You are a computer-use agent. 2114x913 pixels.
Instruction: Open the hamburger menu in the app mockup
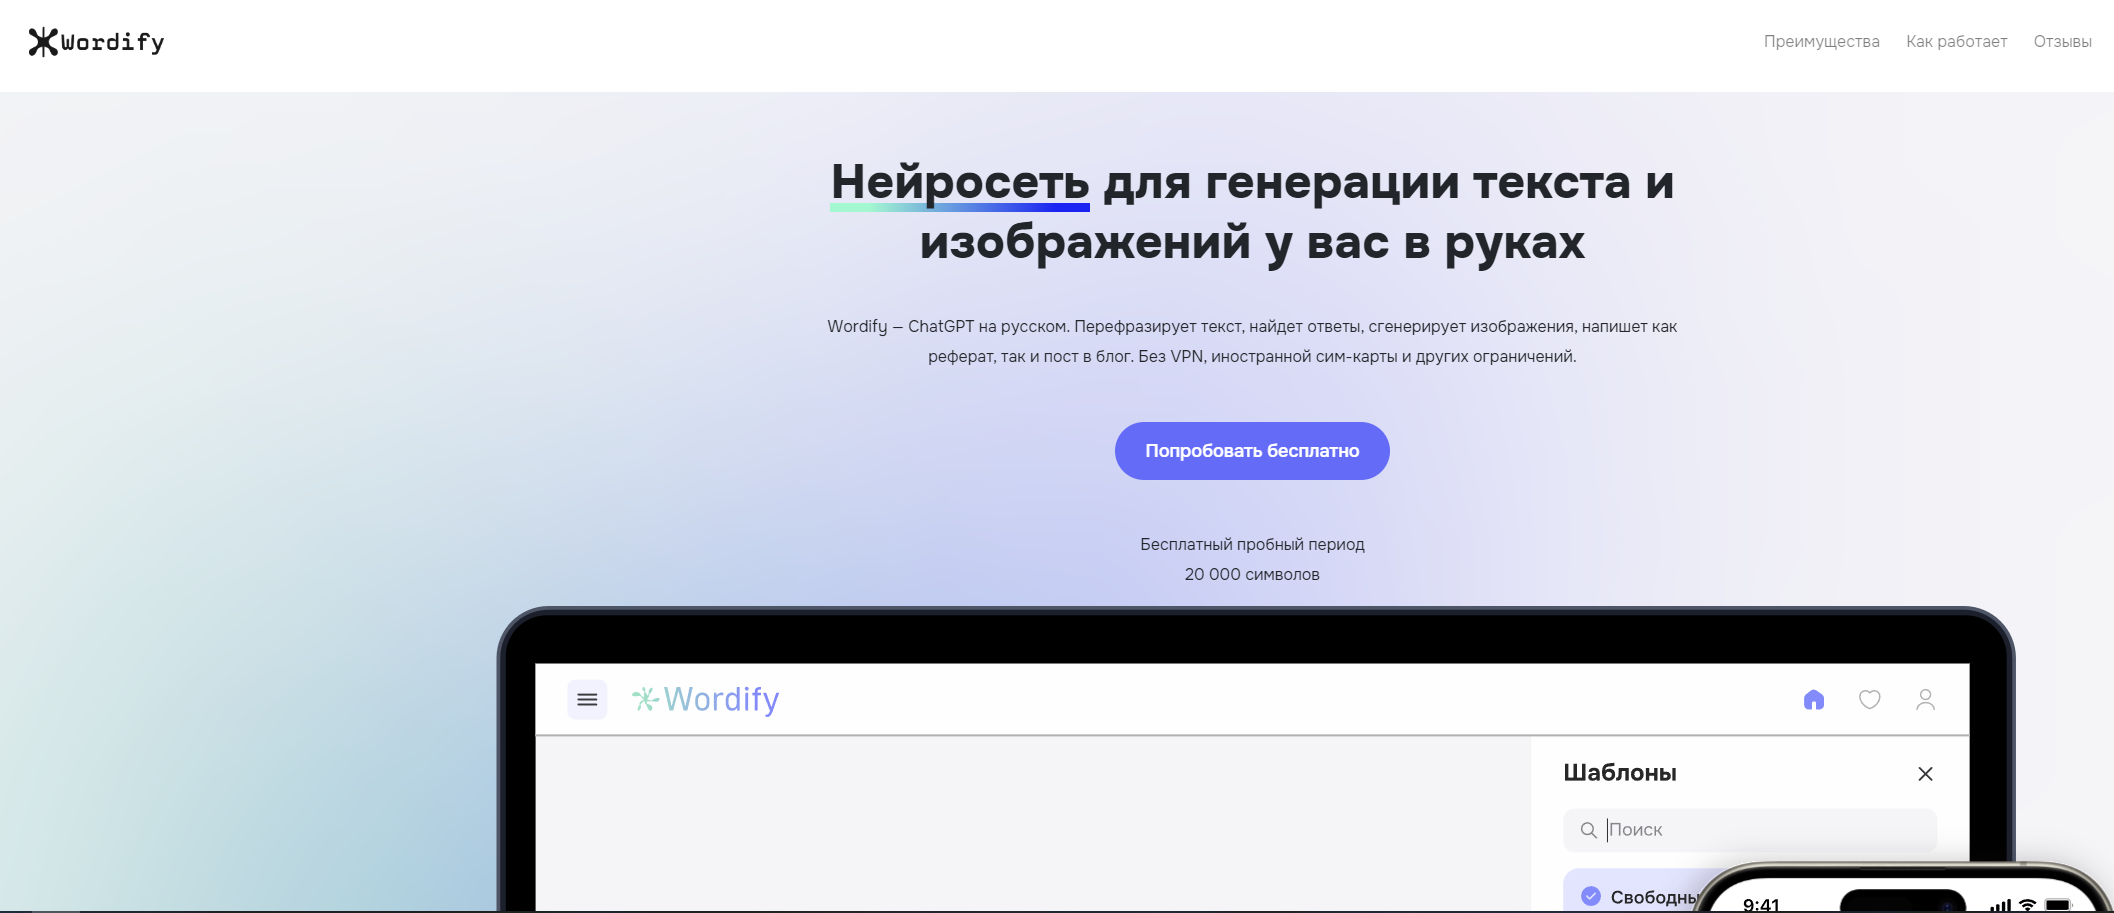[587, 699]
